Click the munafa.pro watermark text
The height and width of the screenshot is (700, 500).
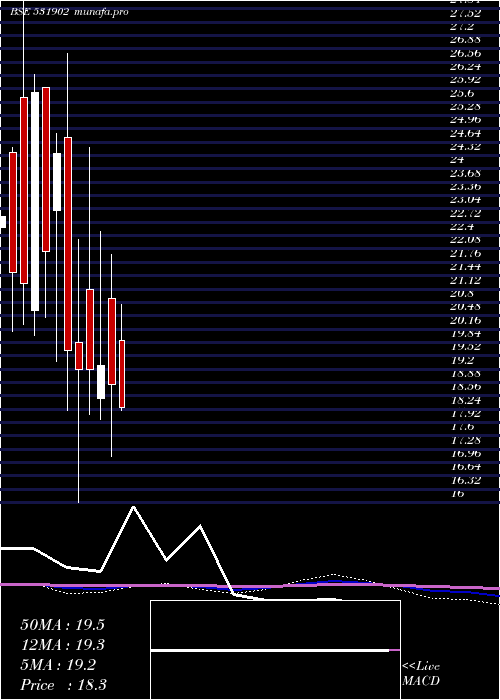[102, 12]
